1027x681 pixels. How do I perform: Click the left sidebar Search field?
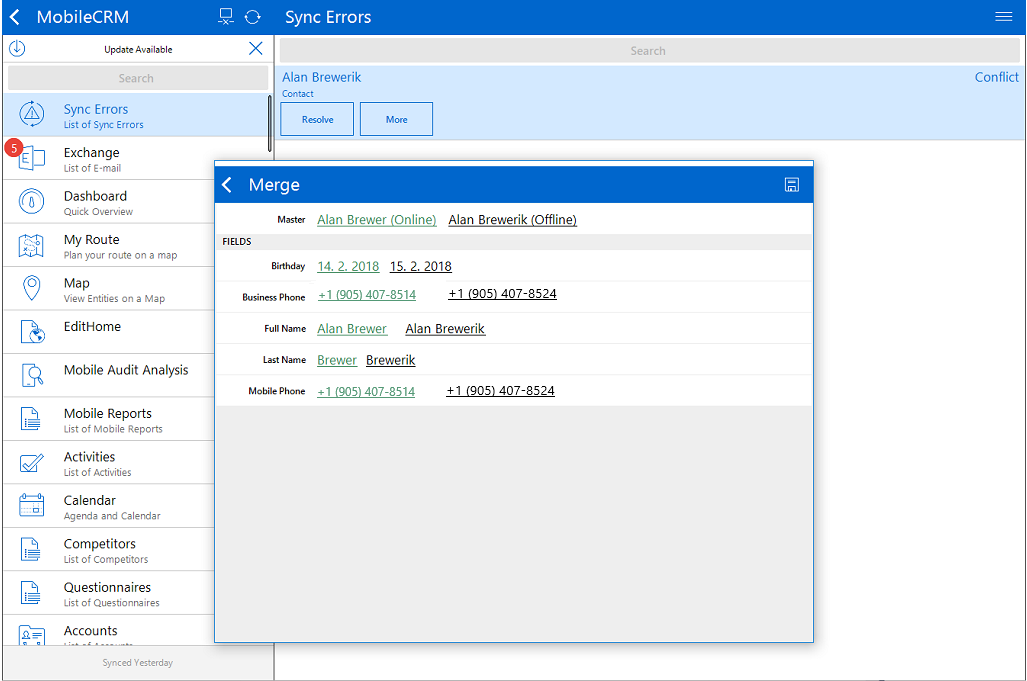138,78
